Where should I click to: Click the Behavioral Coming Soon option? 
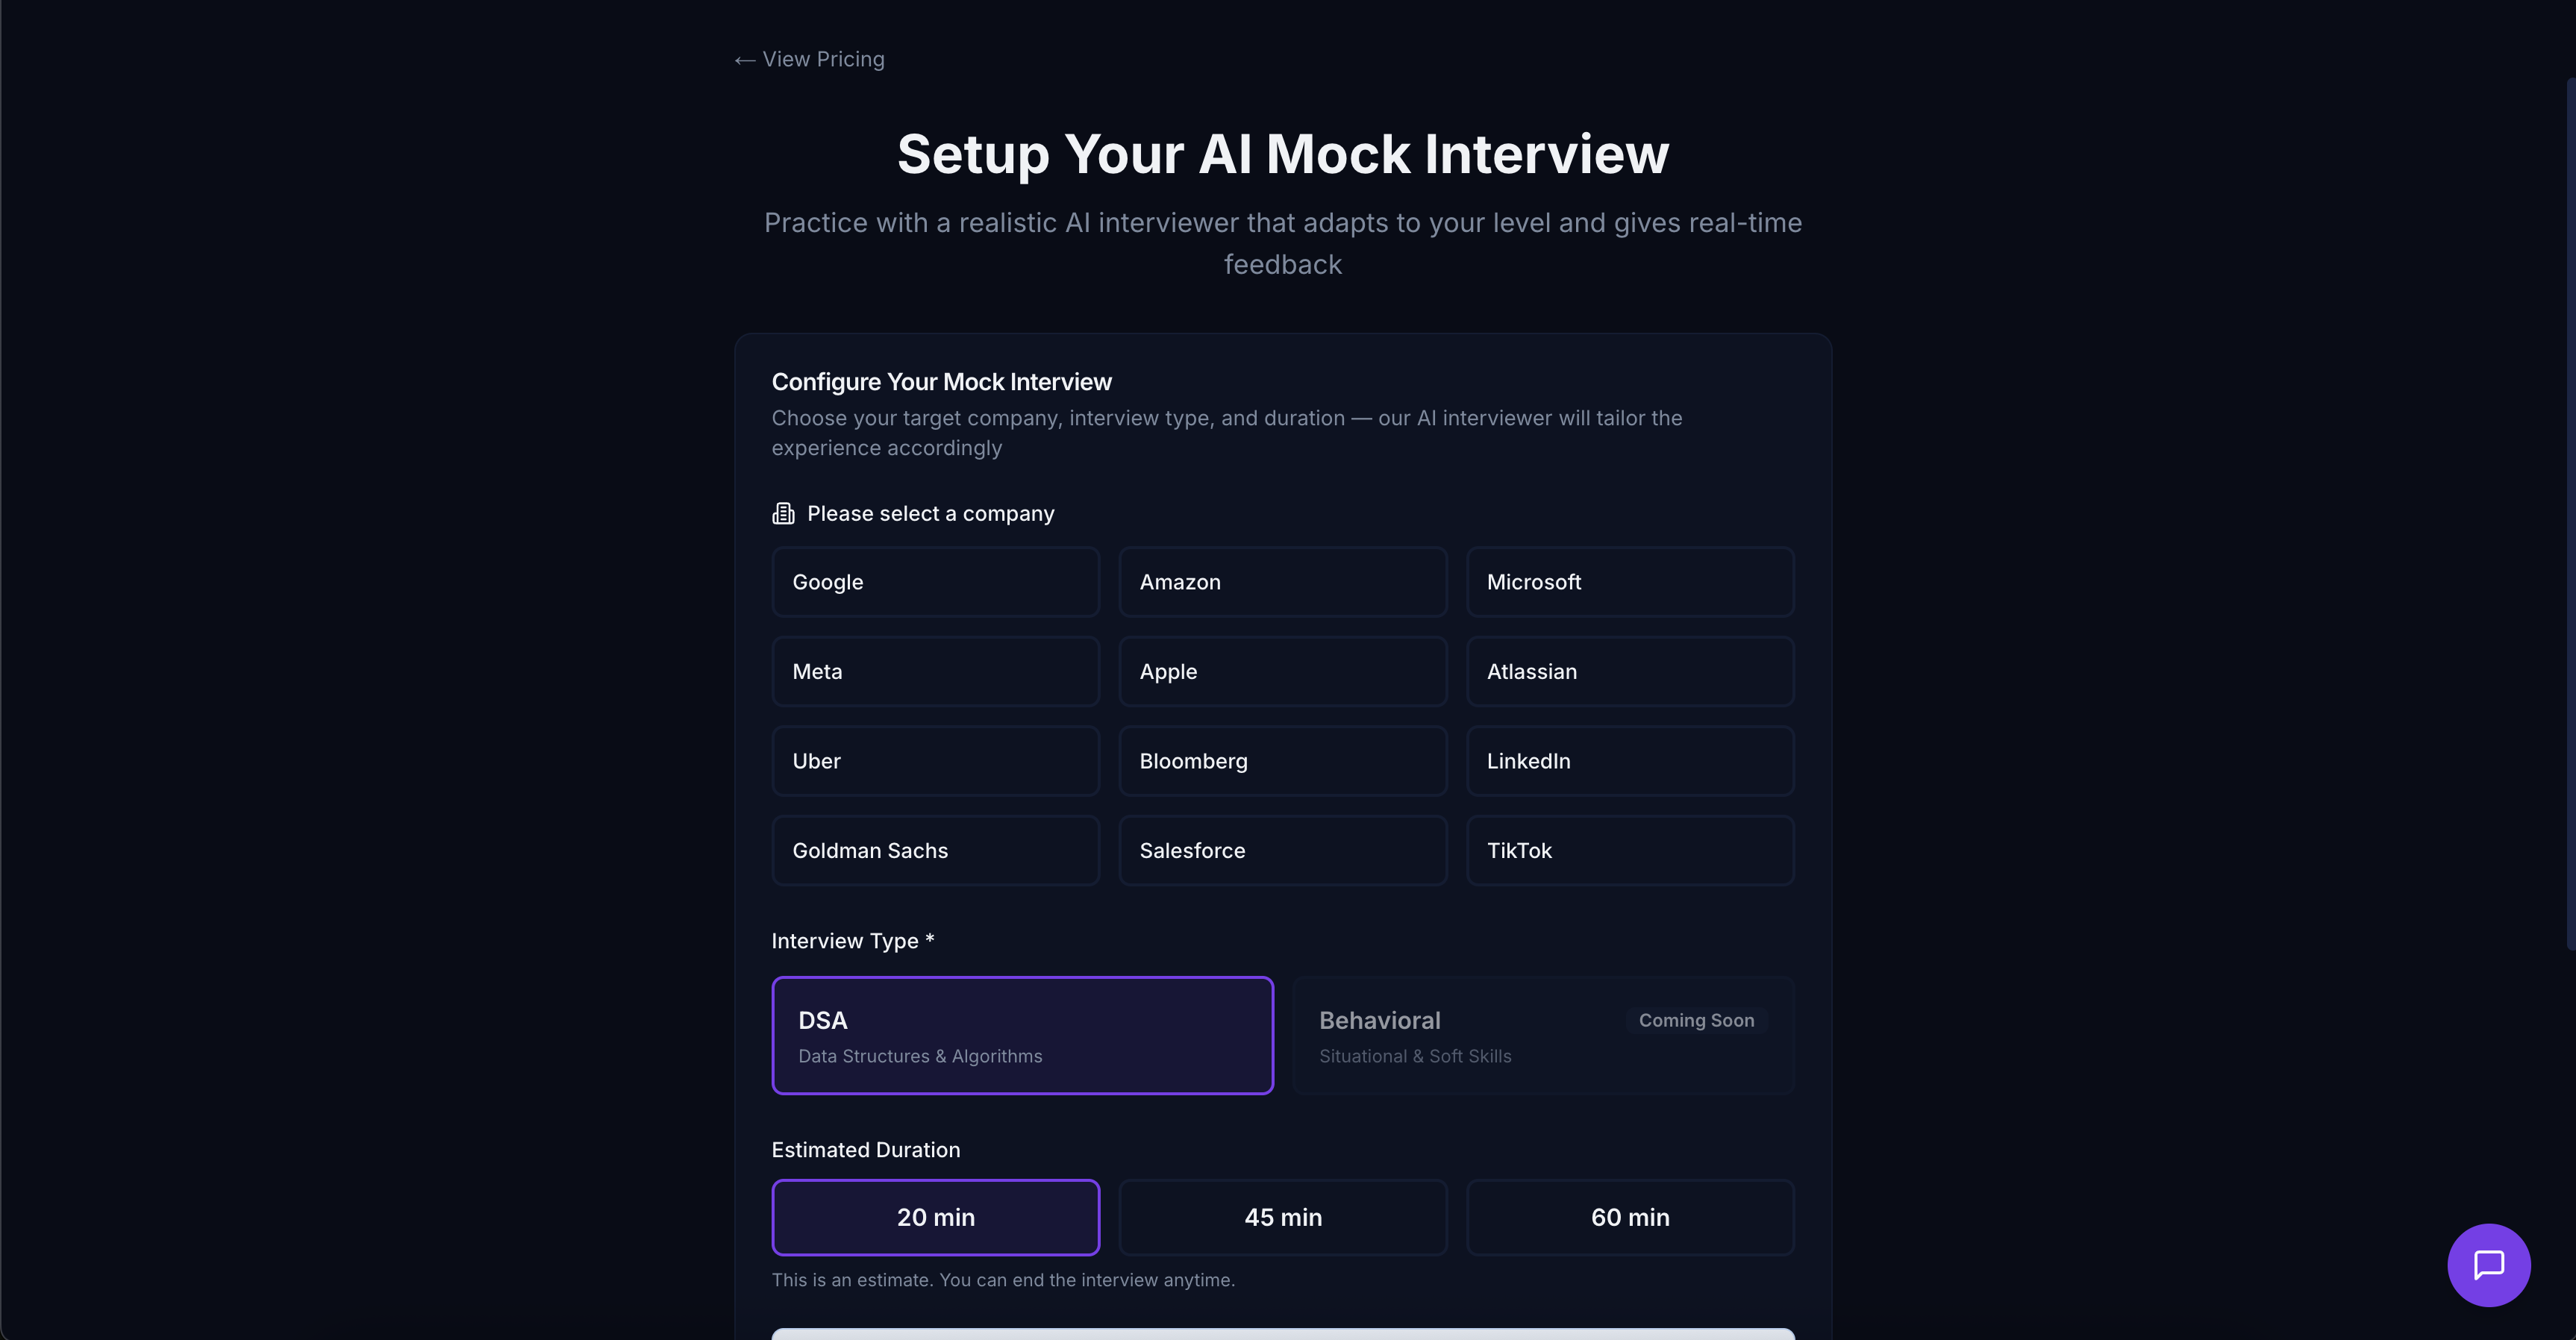tap(1543, 1035)
